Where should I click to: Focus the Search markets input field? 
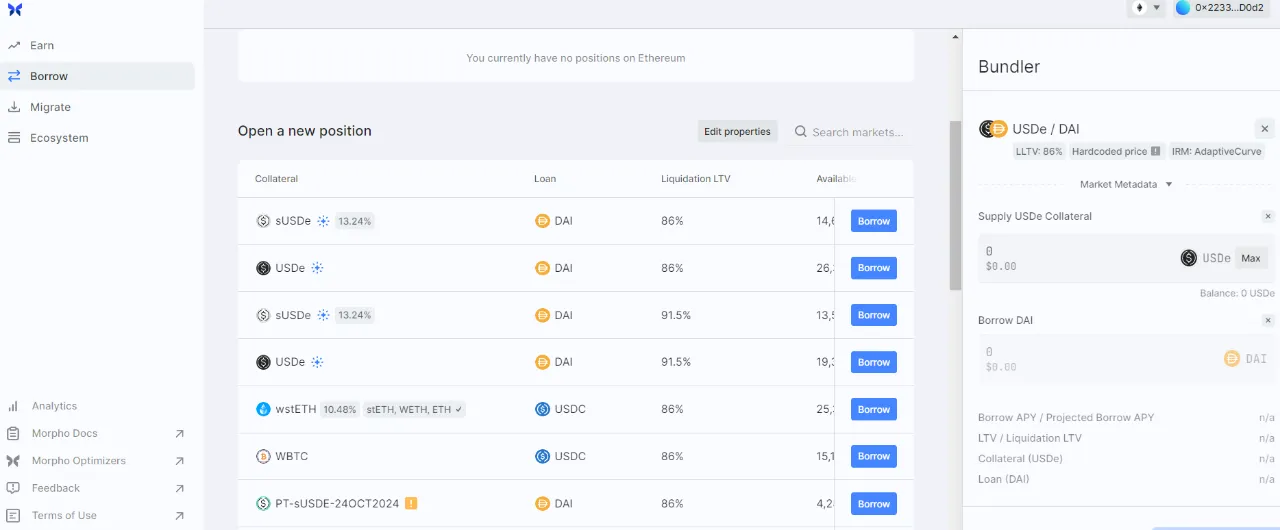click(857, 132)
